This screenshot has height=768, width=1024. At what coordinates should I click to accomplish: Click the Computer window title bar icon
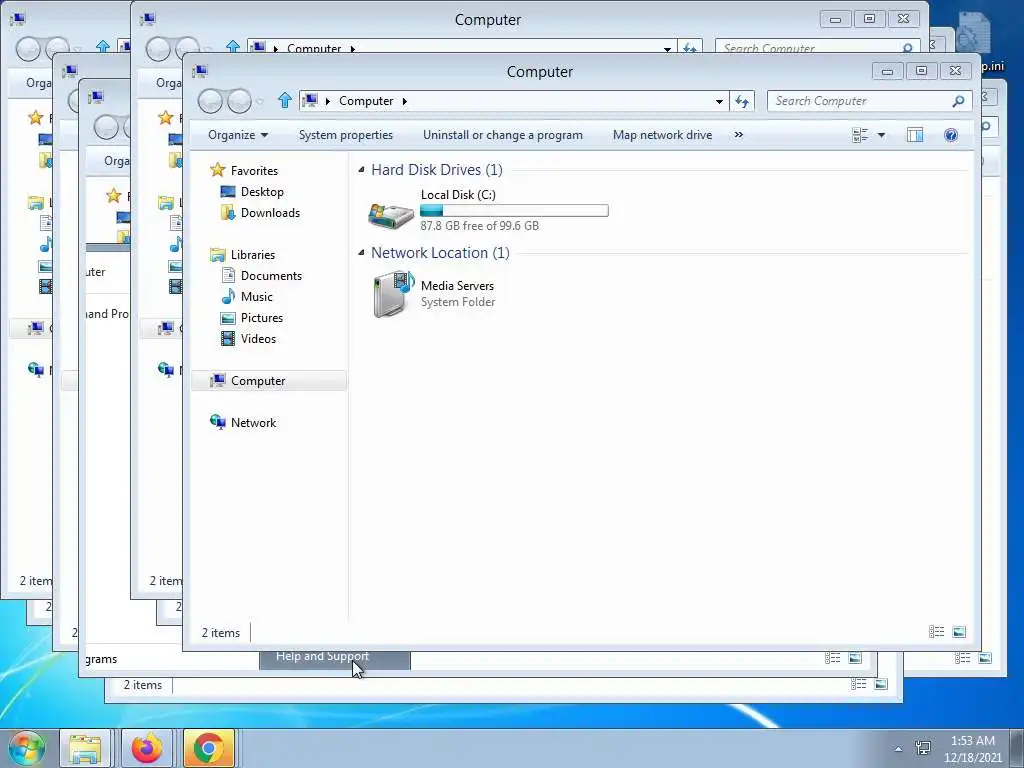[200, 71]
